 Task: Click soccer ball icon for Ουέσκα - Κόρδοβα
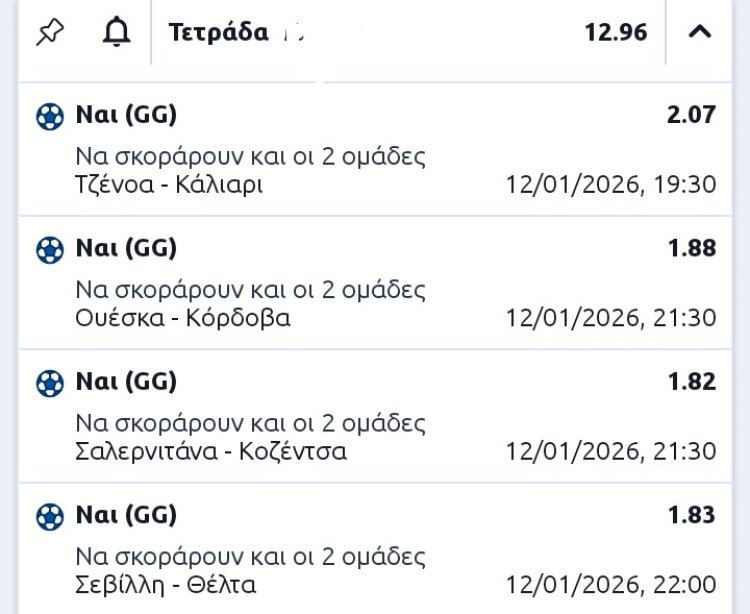pos(49,250)
